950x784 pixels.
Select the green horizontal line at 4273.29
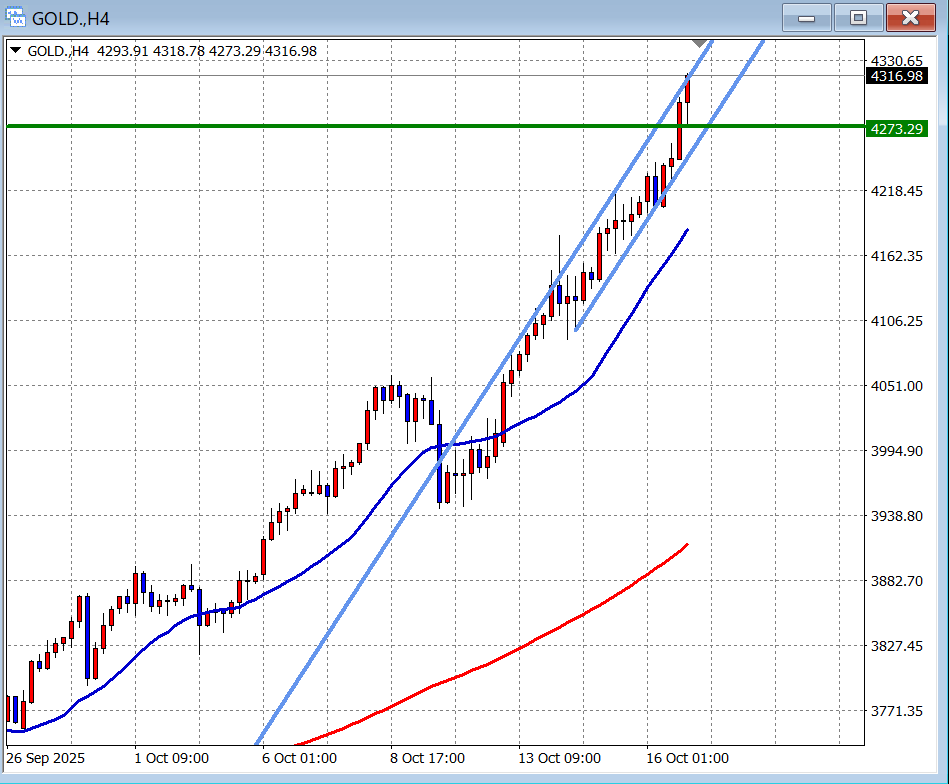click(x=300, y=126)
